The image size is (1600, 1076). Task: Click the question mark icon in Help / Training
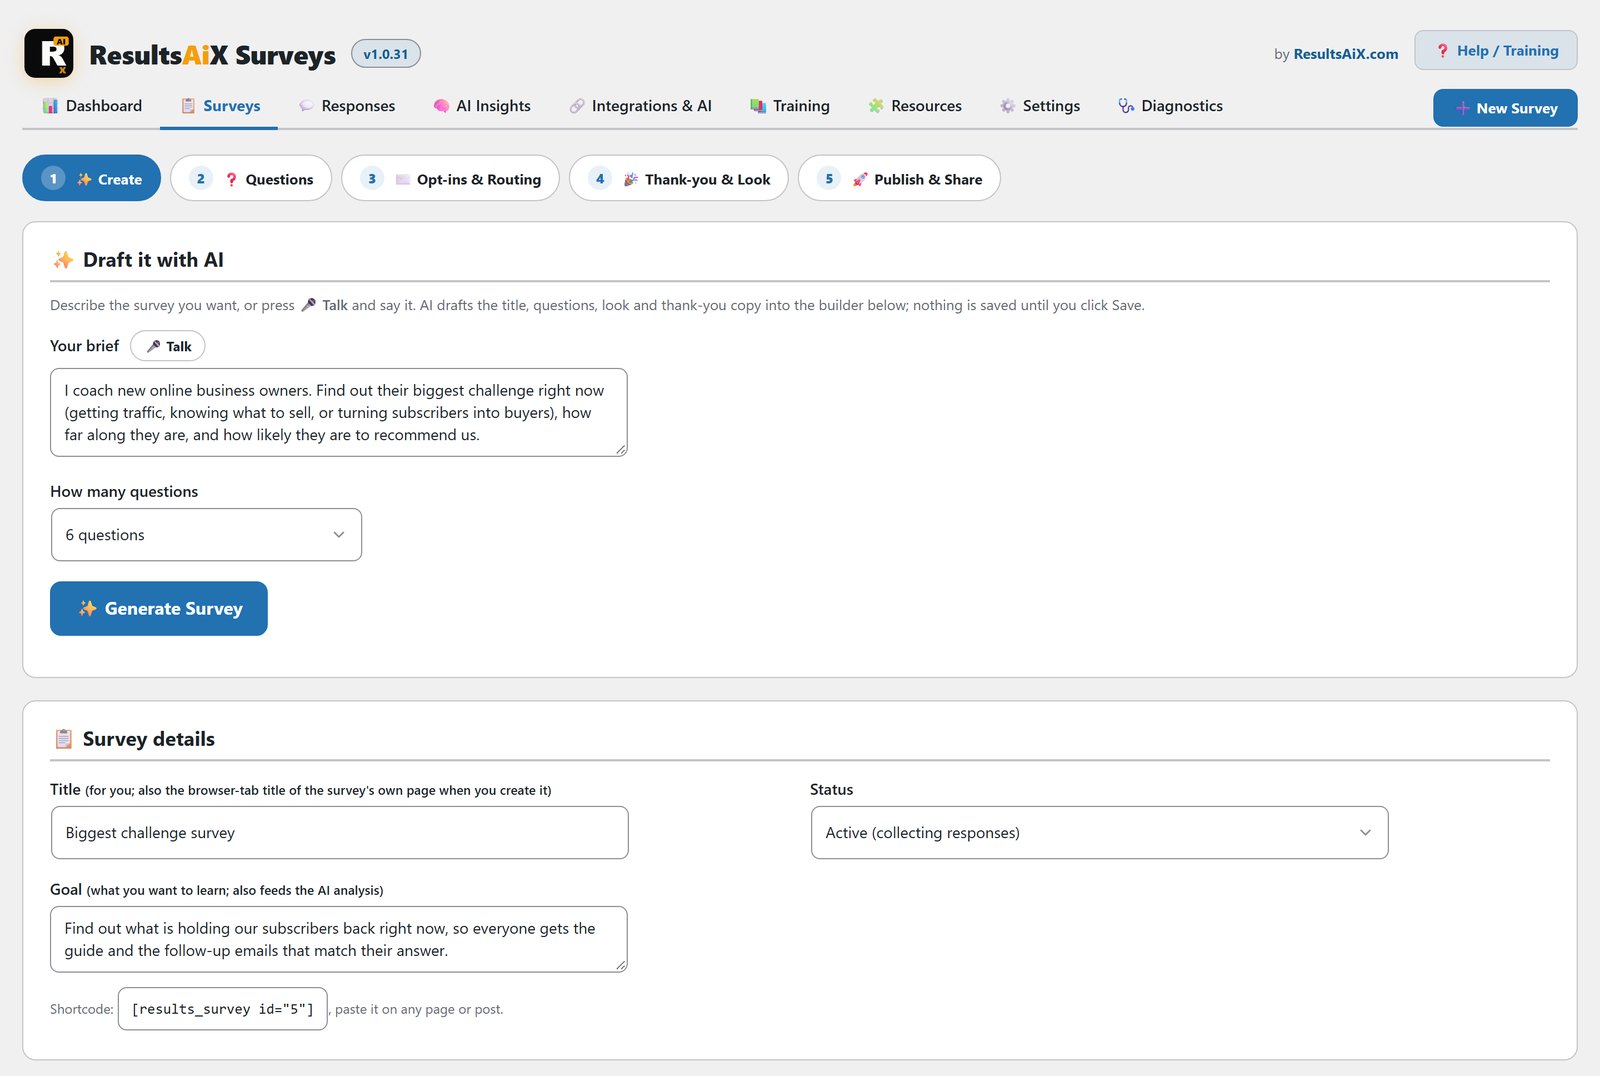tap(1442, 51)
